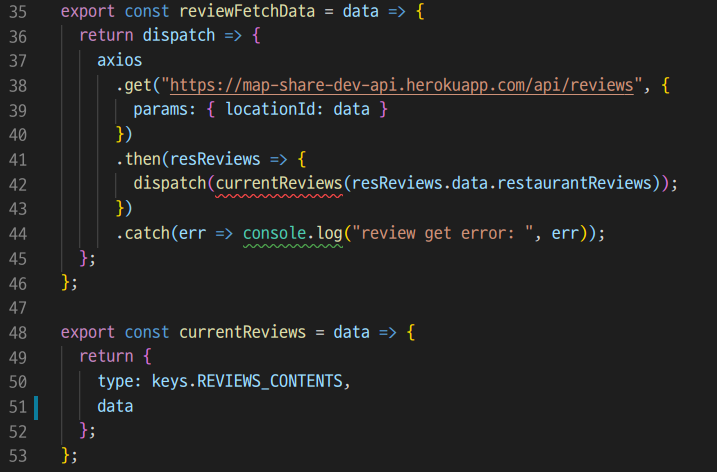Screen dimensions: 717x472
Task: Click restaurantReviews property on line 42
Action: 574,183
